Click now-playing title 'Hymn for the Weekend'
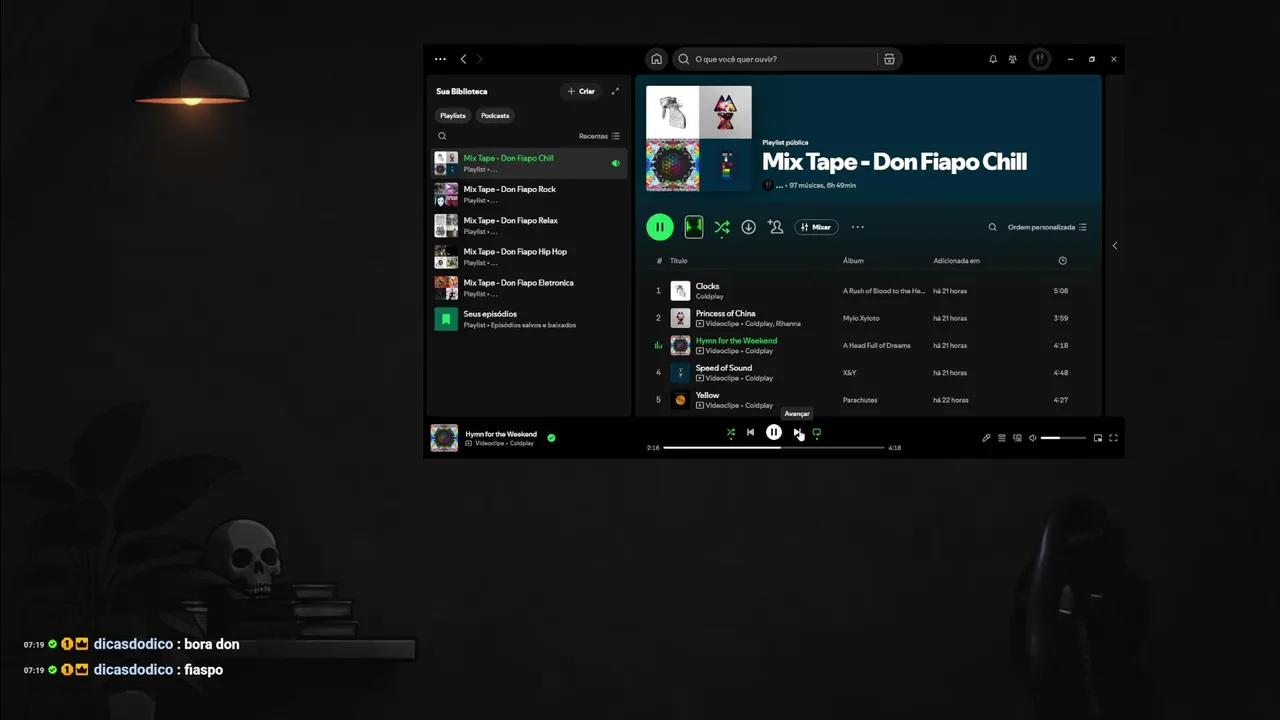This screenshot has height=720, width=1280. (x=501, y=434)
